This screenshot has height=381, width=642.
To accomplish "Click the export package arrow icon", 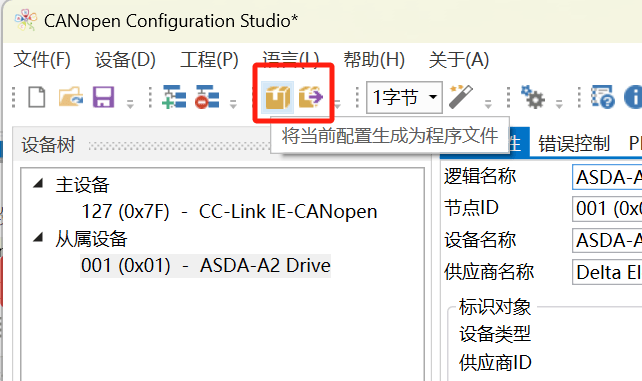I will [311, 97].
